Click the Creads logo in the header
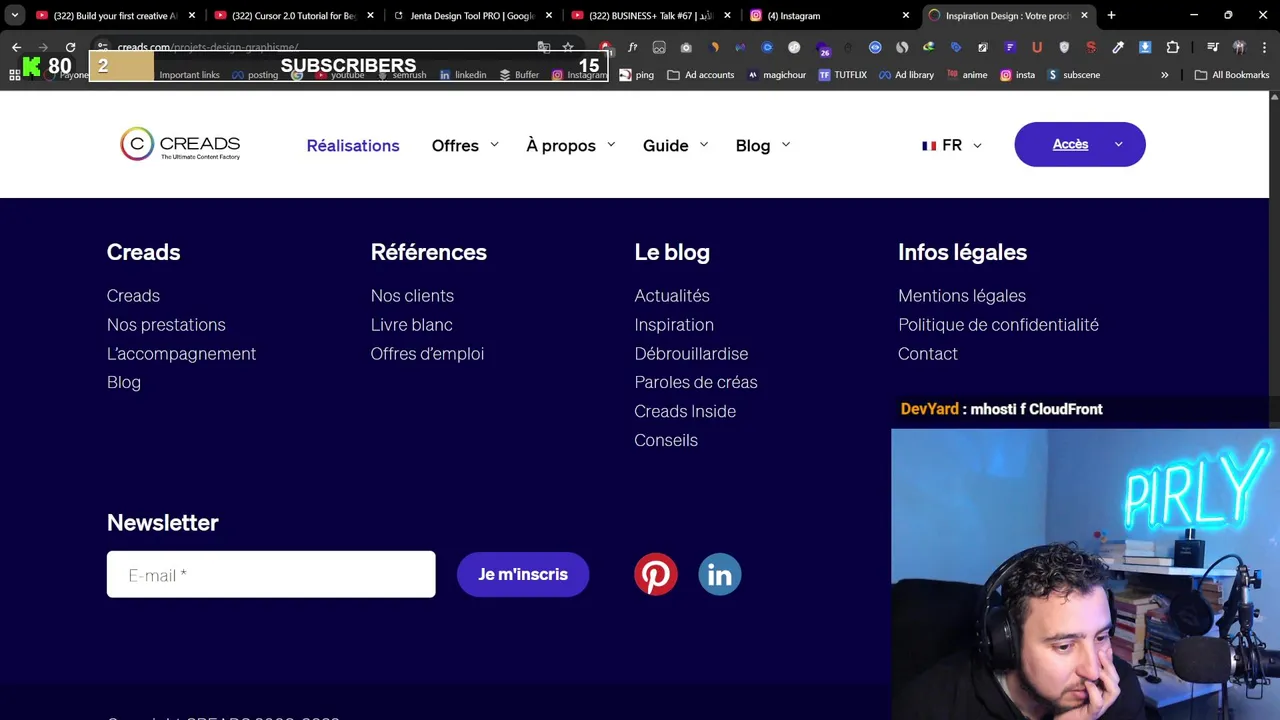Image resolution: width=1280 pixels, height=720 pixels. tap(180, 144)
